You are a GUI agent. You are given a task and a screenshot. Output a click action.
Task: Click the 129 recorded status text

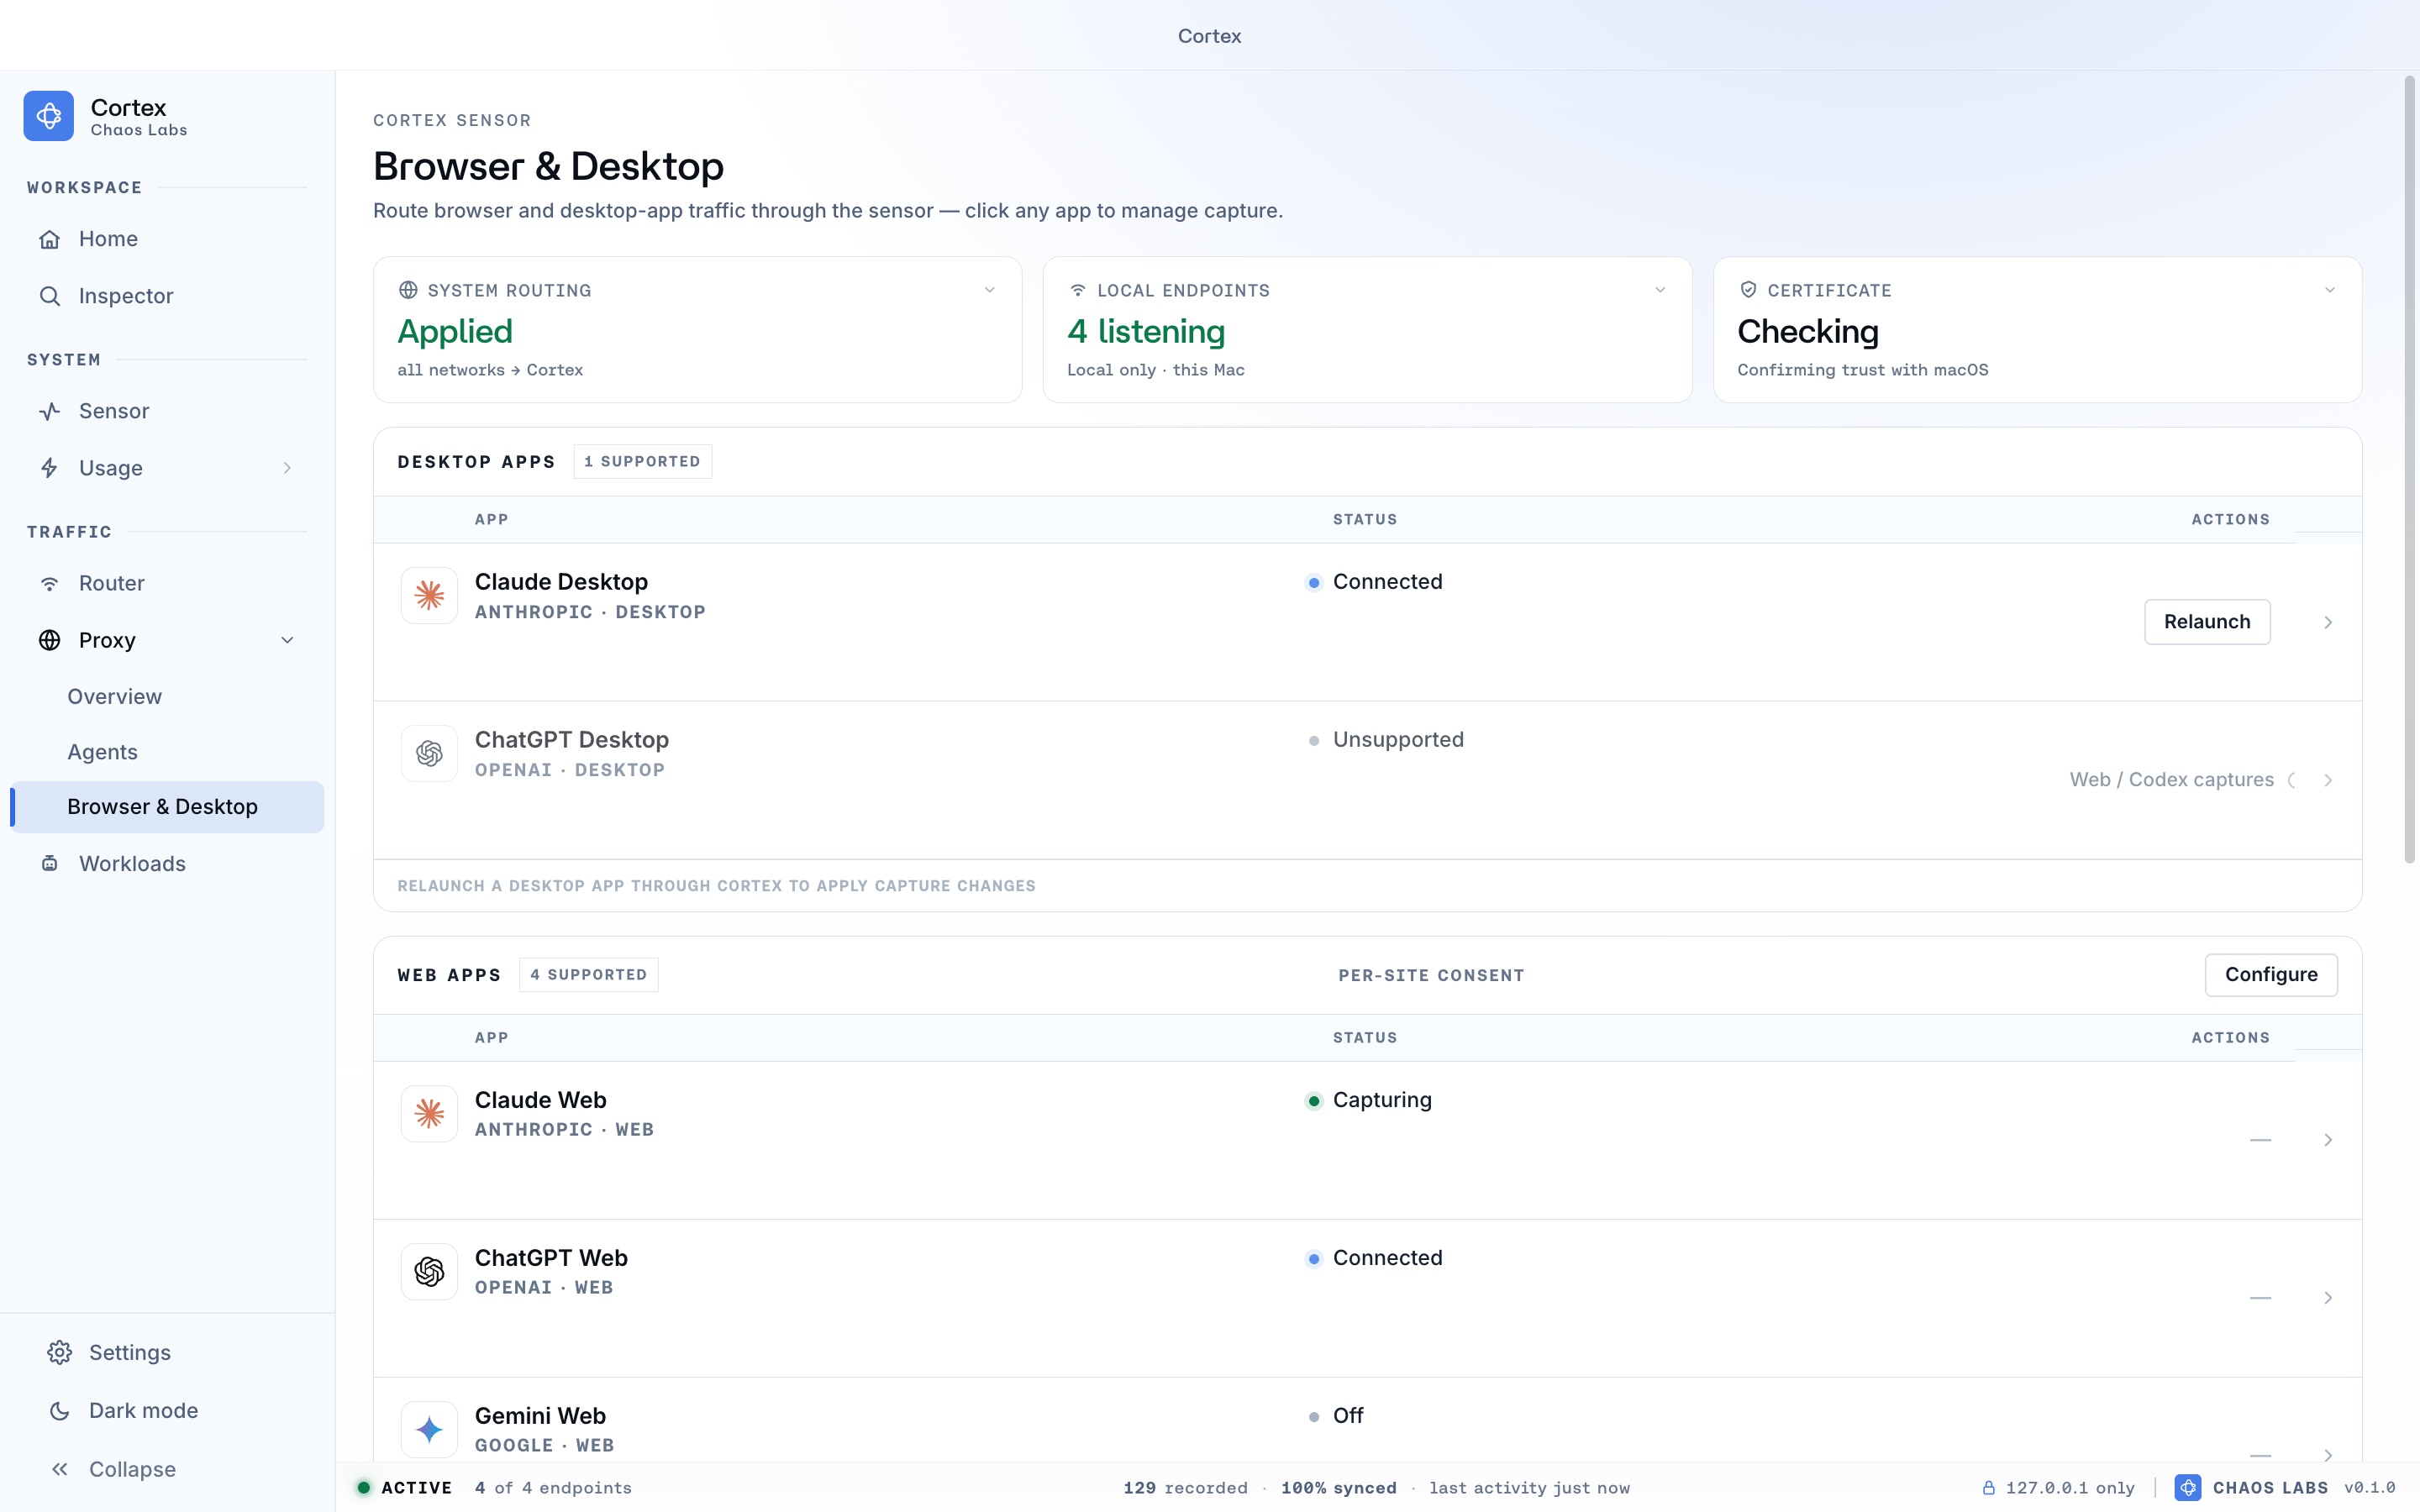(1185, 1488)
